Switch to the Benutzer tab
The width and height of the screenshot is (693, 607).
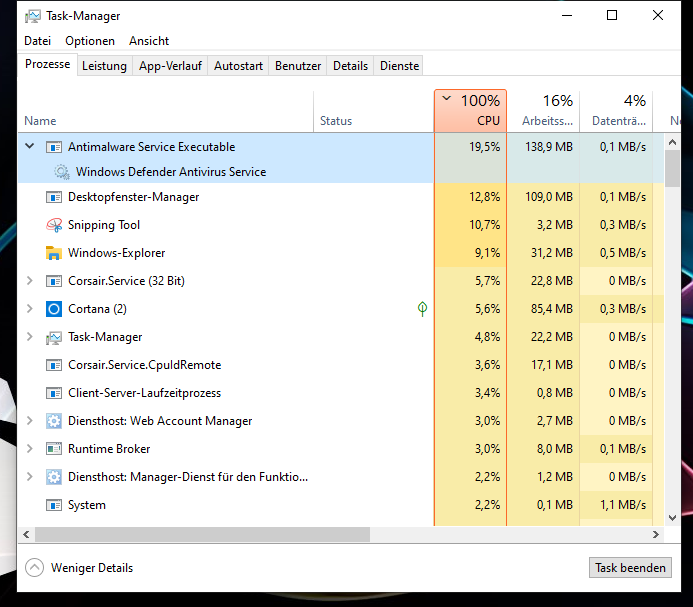click(298, 66)
